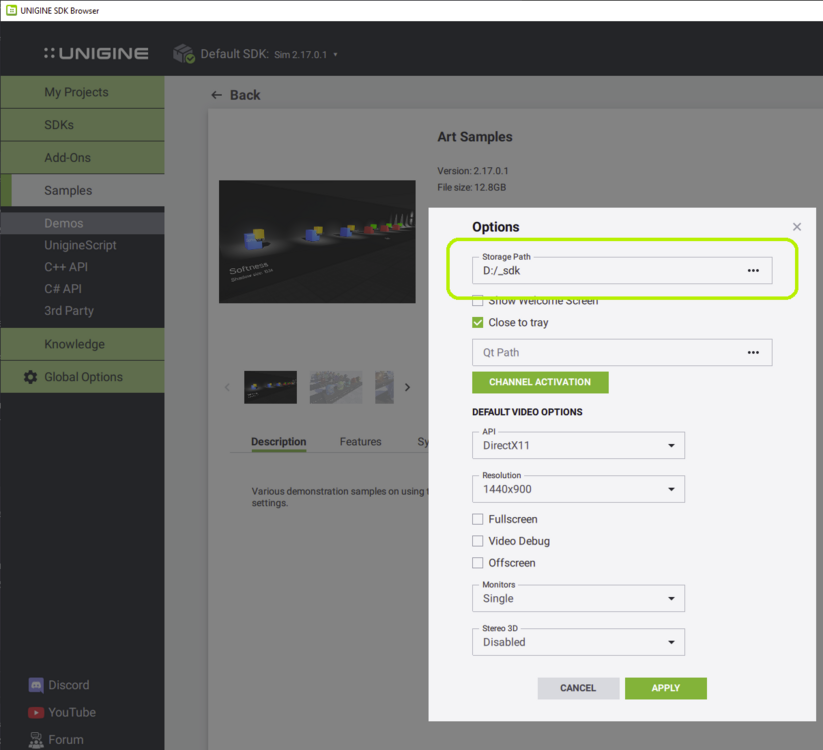Close the Options dialog with X

pyautogui.click(x=797, y=227)
